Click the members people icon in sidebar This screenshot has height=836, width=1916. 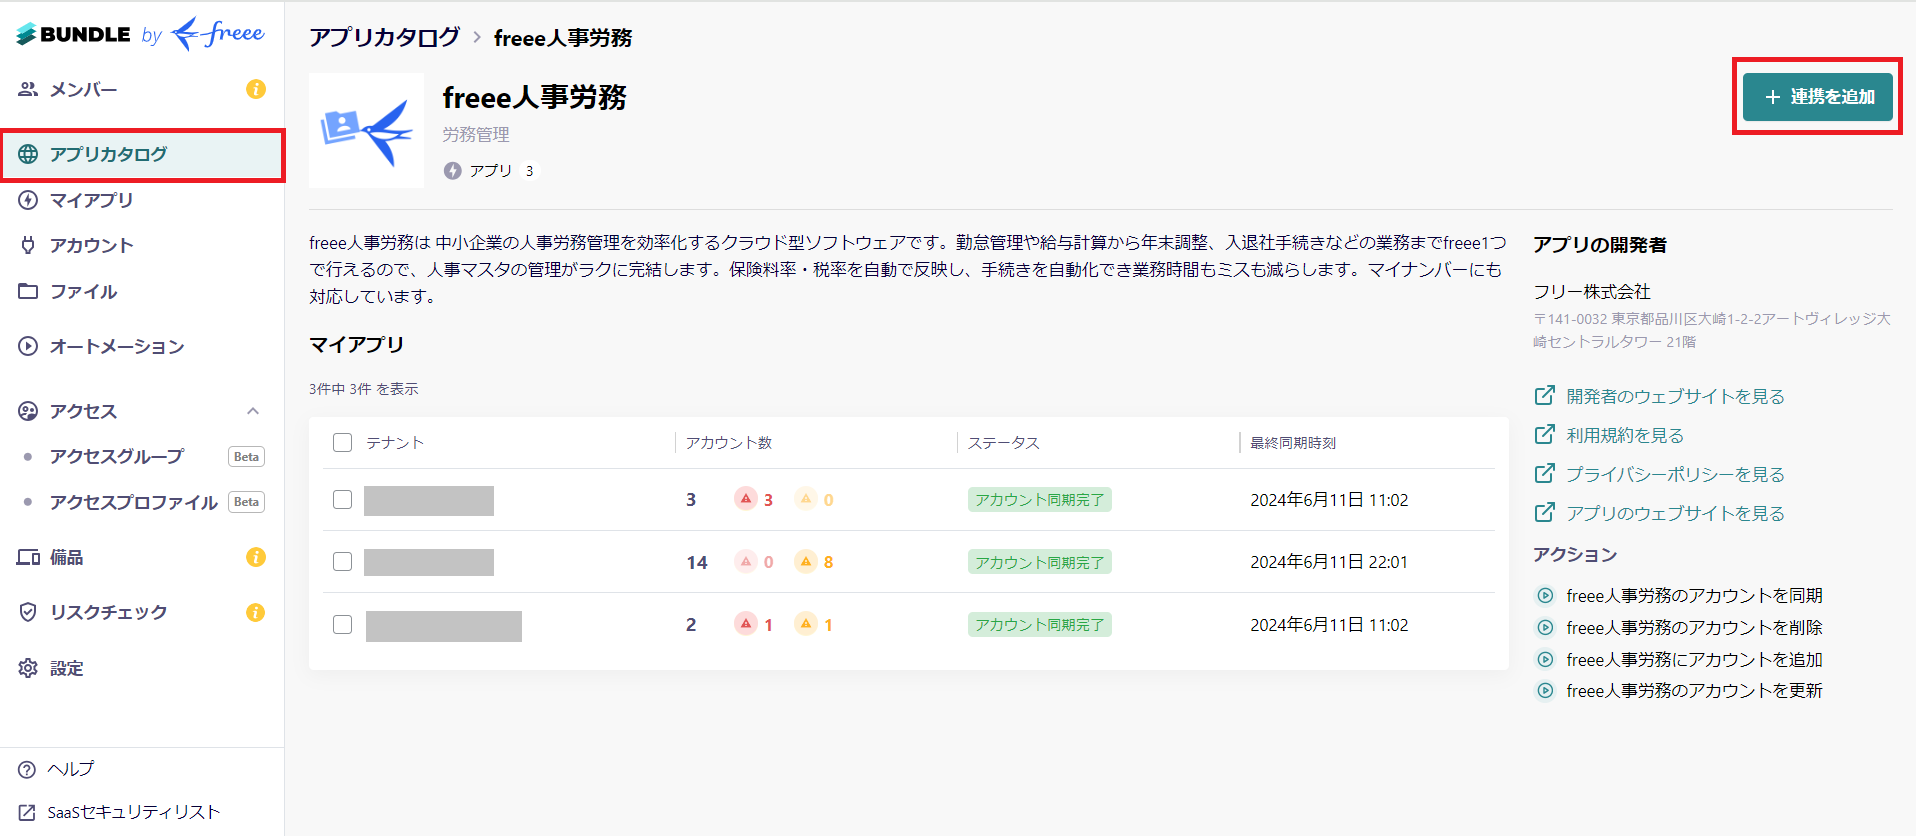(28, 89)
